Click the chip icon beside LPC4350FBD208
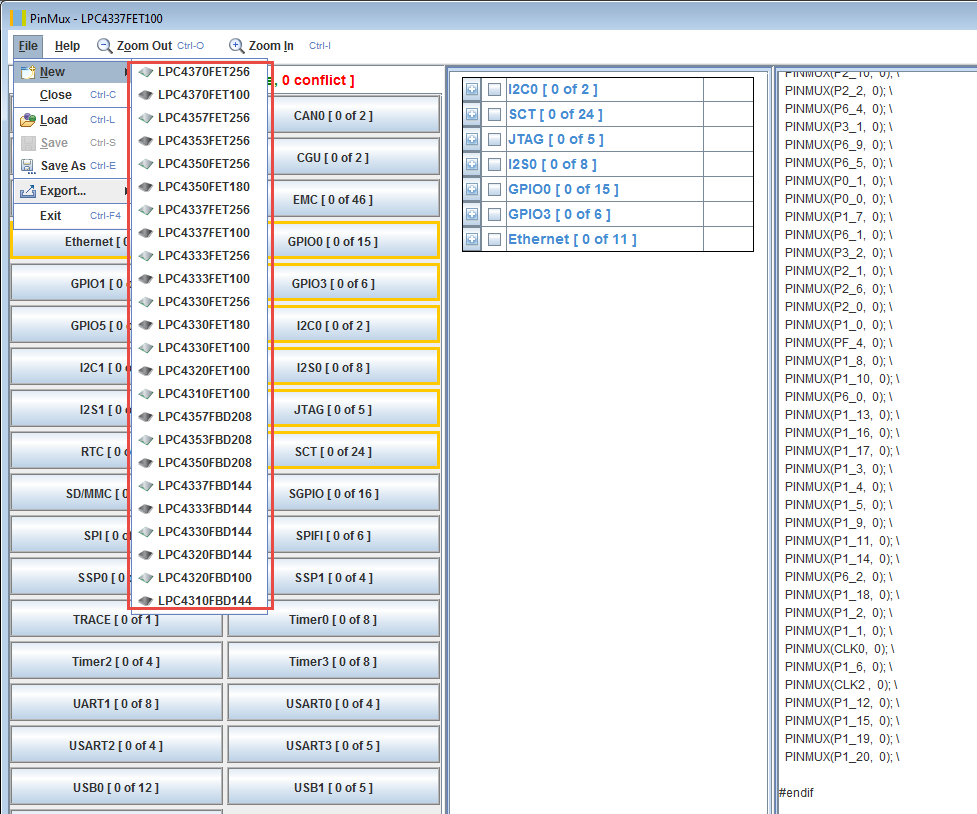Screen dimensions: 977x814 pos(146,463)
